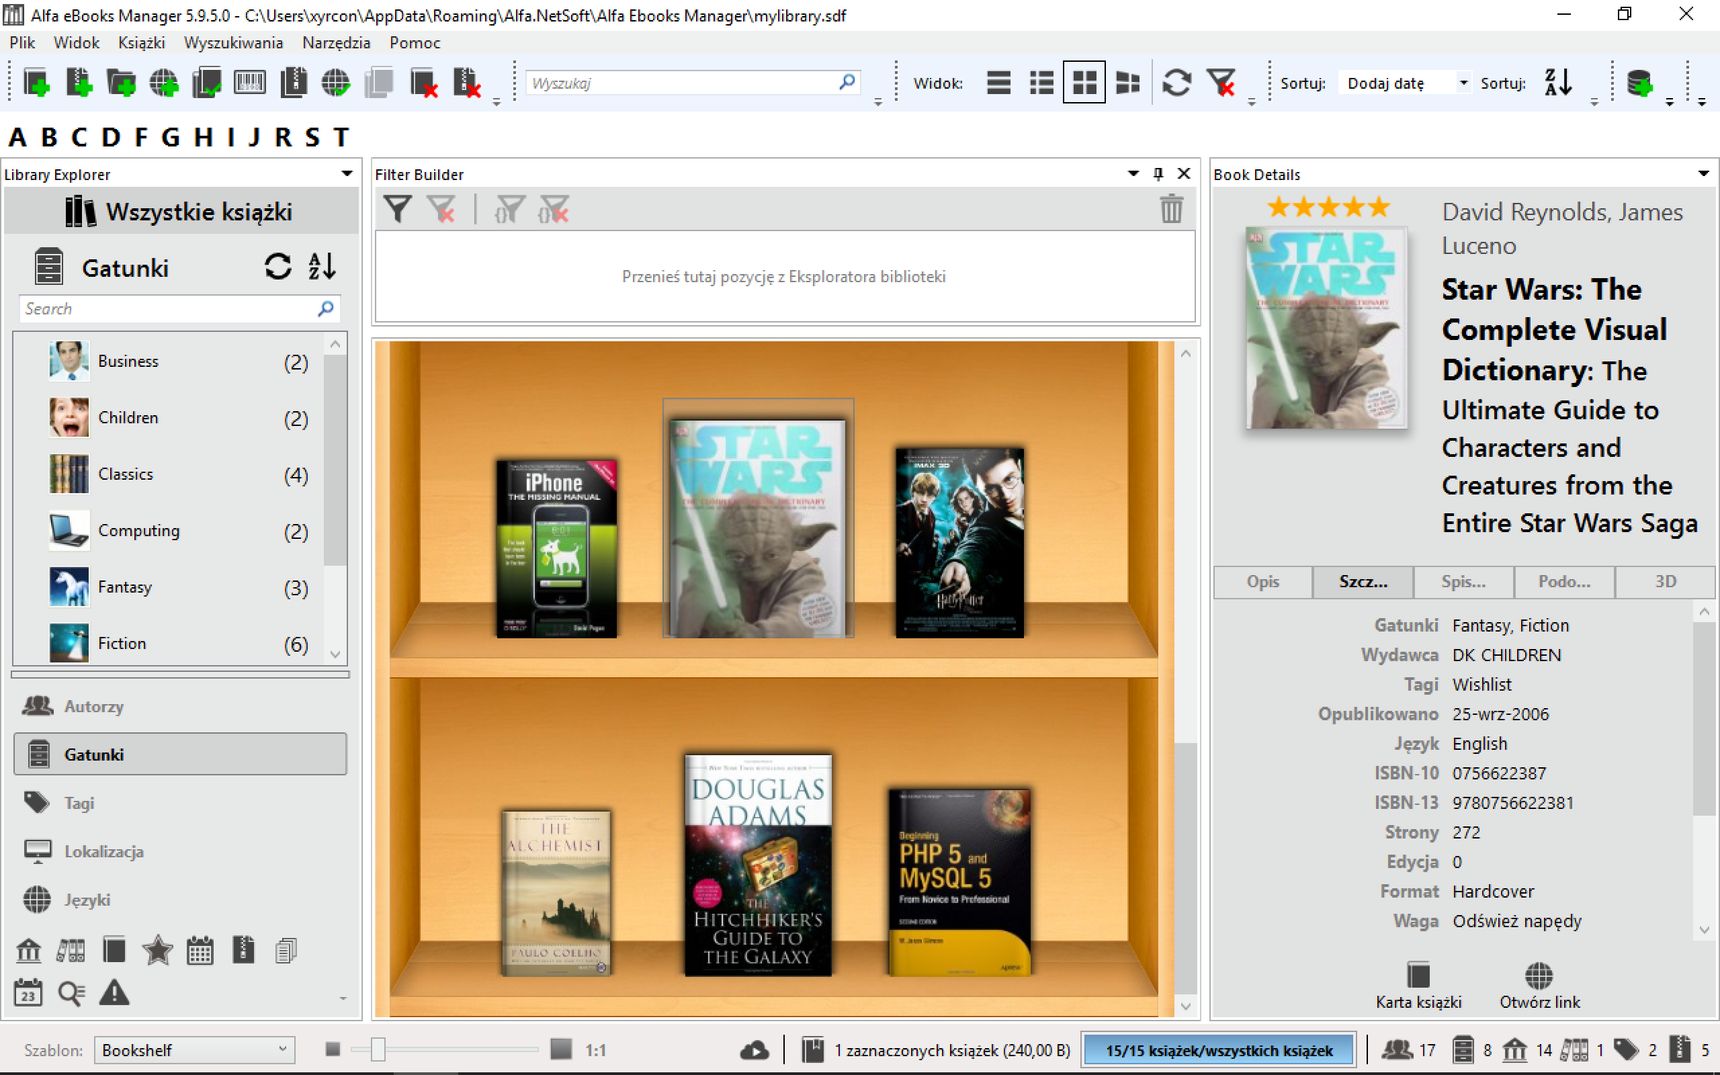Click the star ratings icon in the explorer panel
The width and height of the screenshot is (1720, 1075).
click(157, 950)
